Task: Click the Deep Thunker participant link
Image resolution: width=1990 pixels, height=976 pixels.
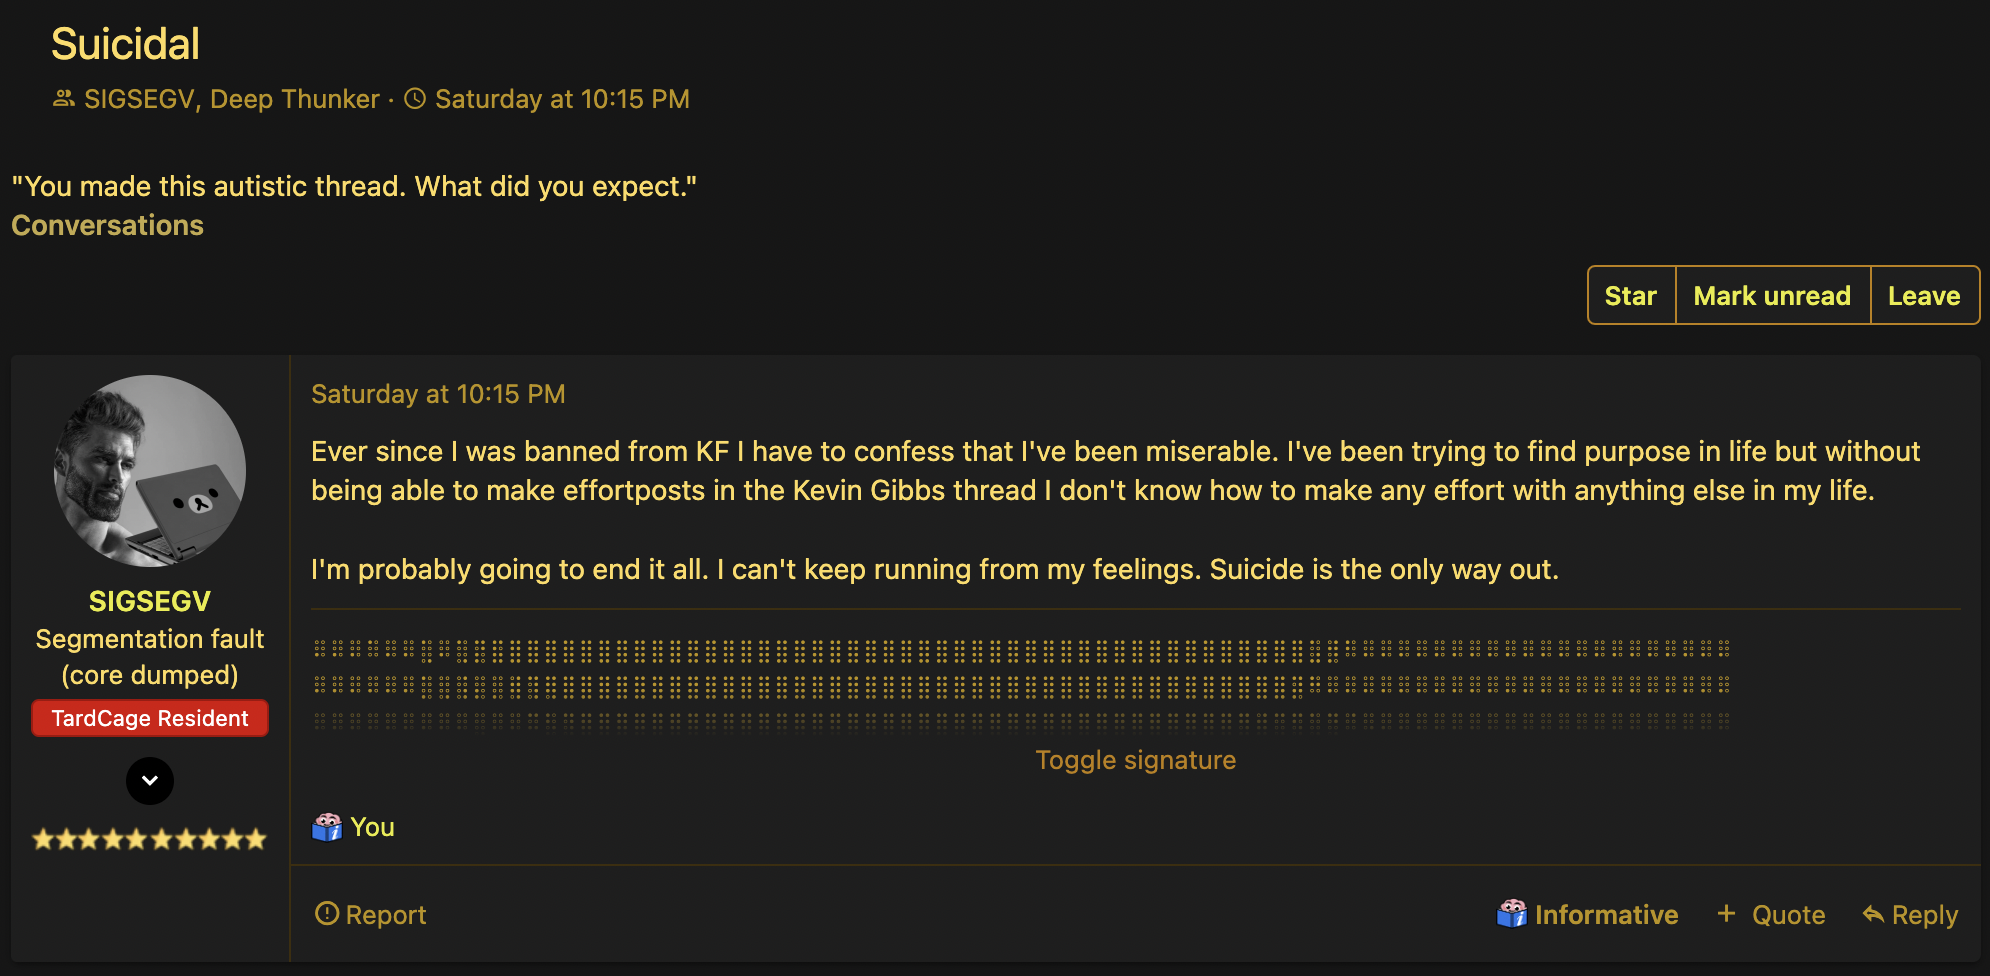Action: pos(295,99)
